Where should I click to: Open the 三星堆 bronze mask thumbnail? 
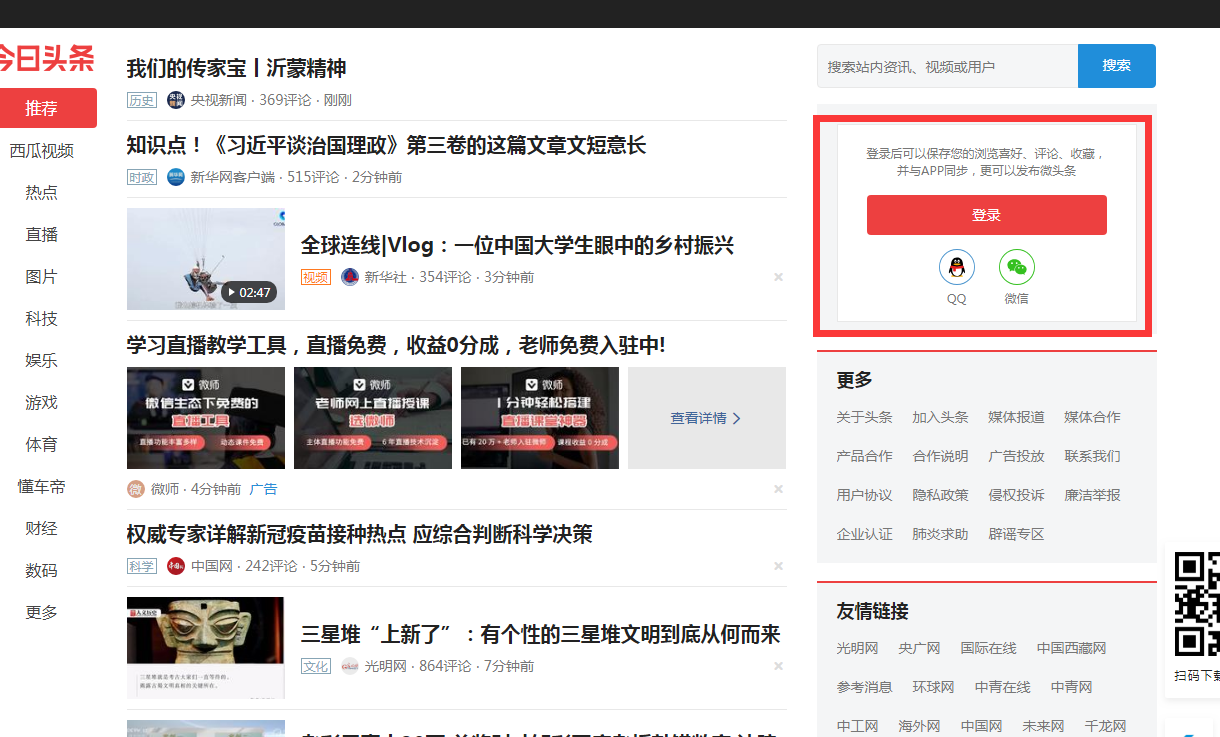(x=206, y=647)
